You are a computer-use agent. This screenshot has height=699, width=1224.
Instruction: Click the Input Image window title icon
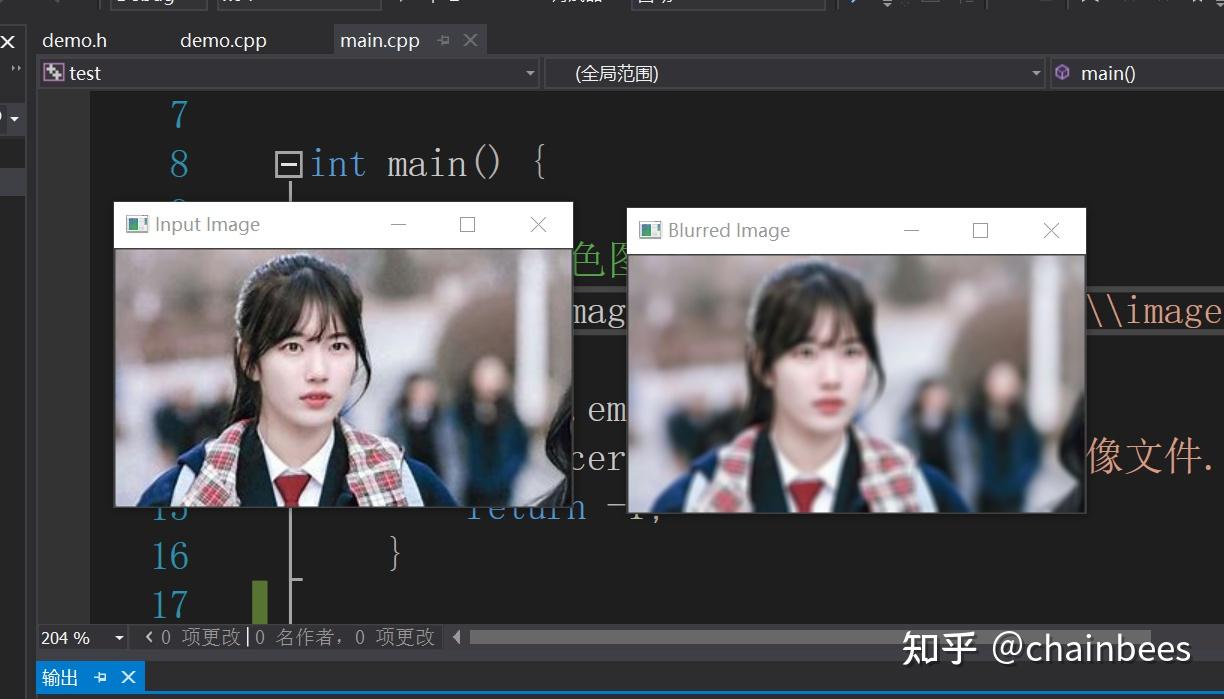pyautogui.click(x=137, y=224)
